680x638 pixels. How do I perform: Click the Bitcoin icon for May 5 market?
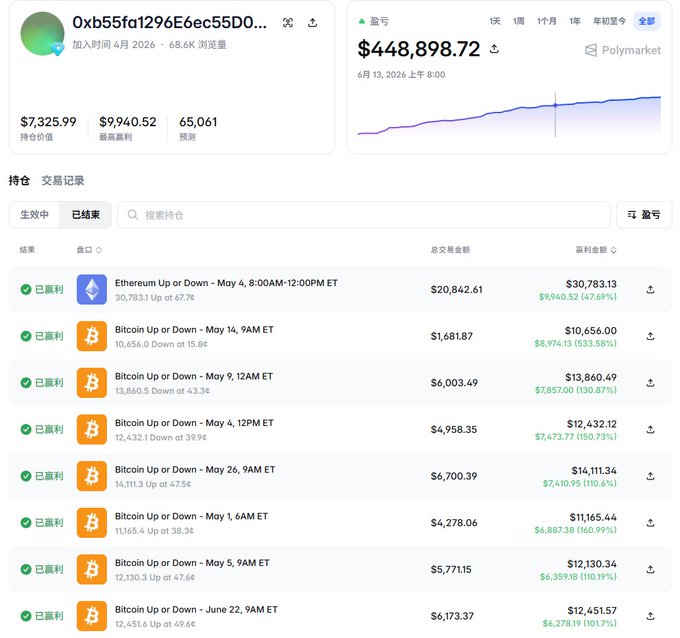click(92, 569)
